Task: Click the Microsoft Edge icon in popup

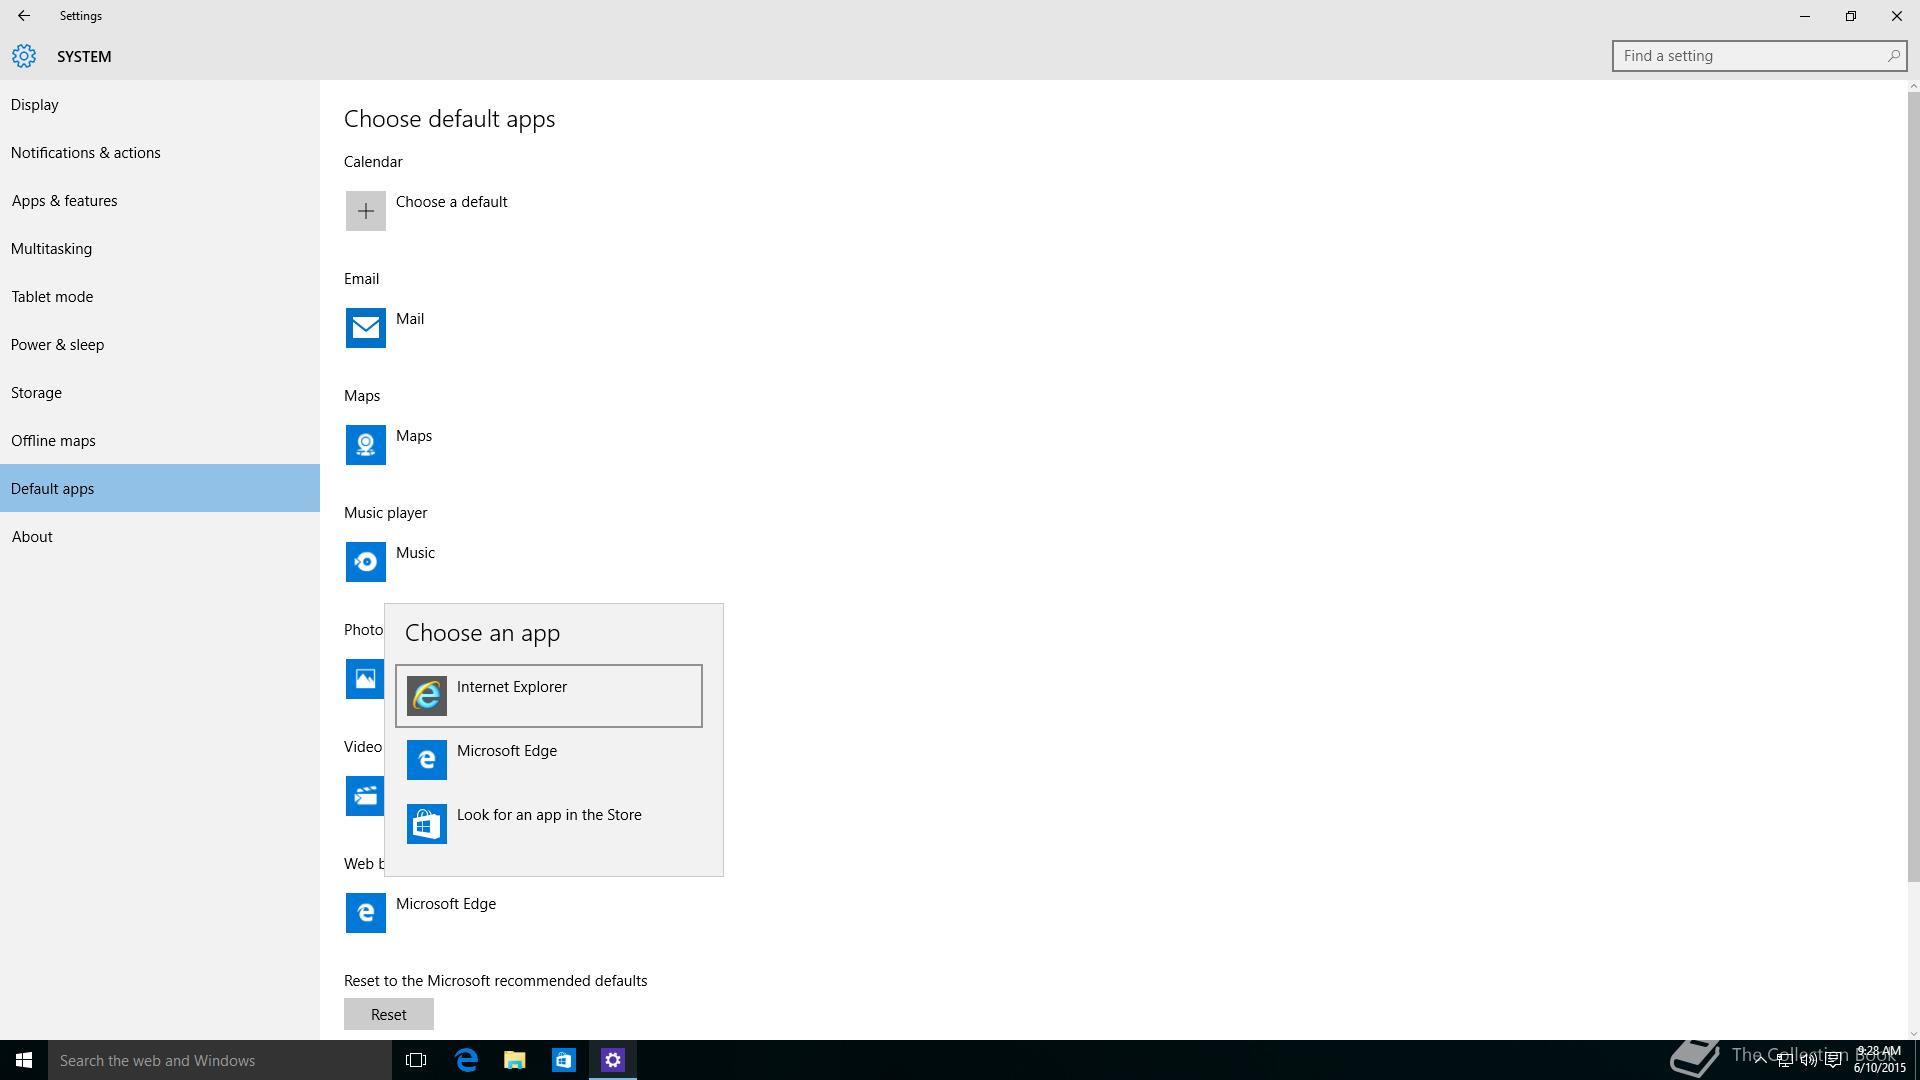Action: (x=427, y=760)
